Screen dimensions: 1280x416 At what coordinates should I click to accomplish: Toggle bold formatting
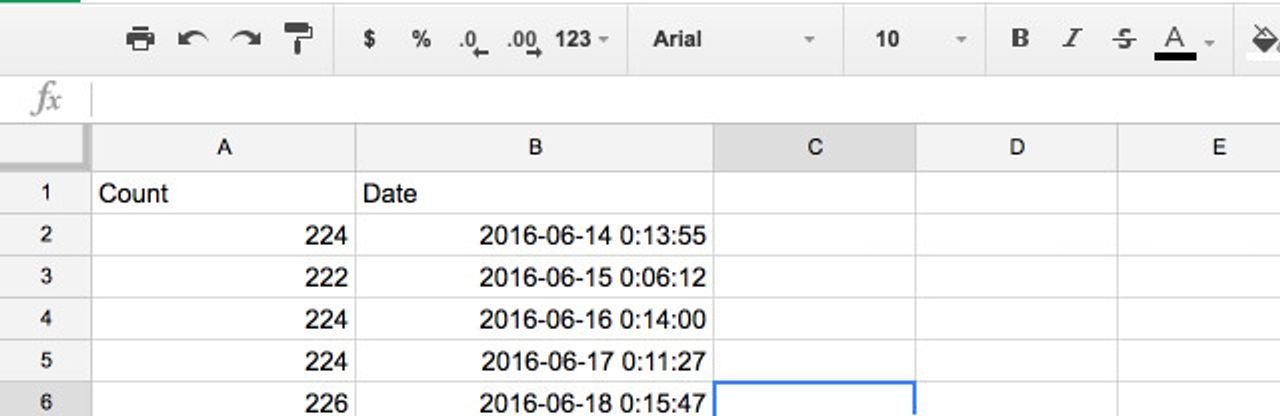1020,39
